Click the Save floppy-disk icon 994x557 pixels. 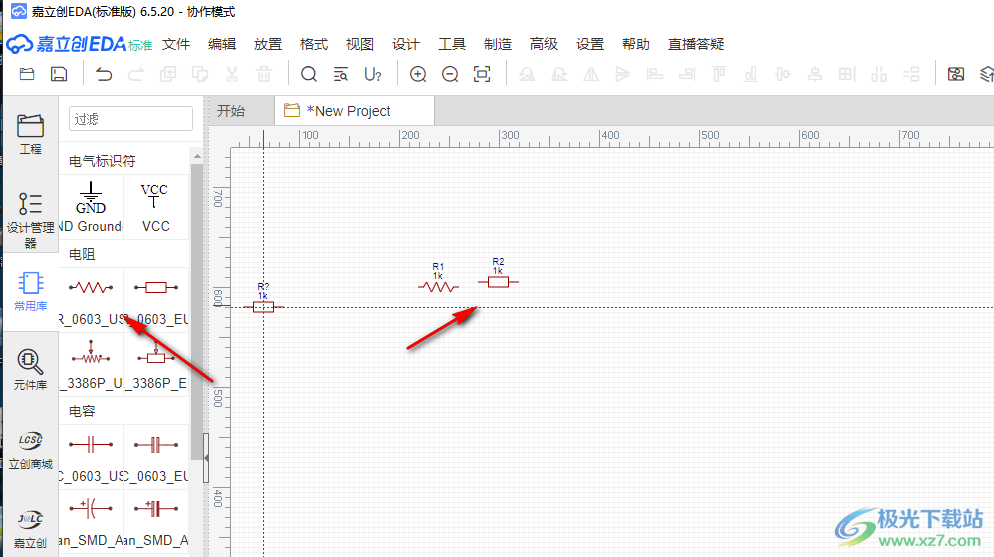(x=59, y=74)
